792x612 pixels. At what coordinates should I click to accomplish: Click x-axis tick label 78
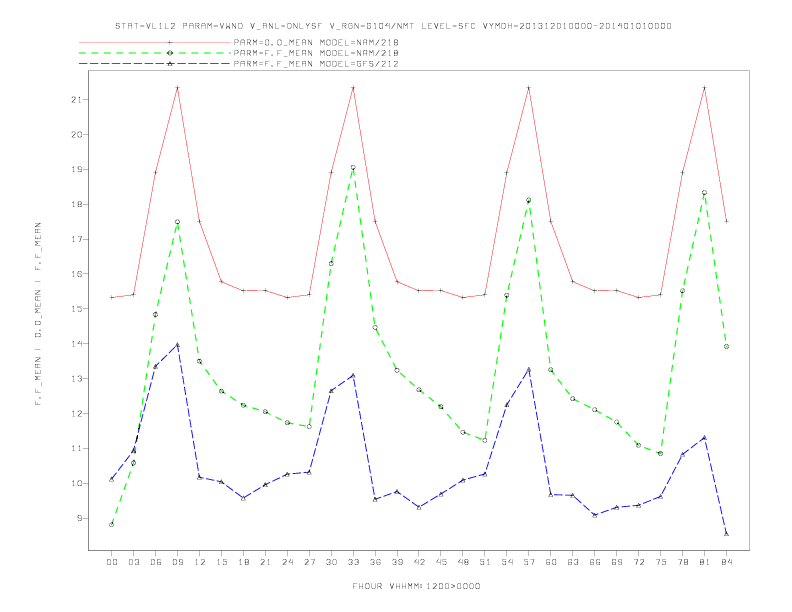[682, 562]
